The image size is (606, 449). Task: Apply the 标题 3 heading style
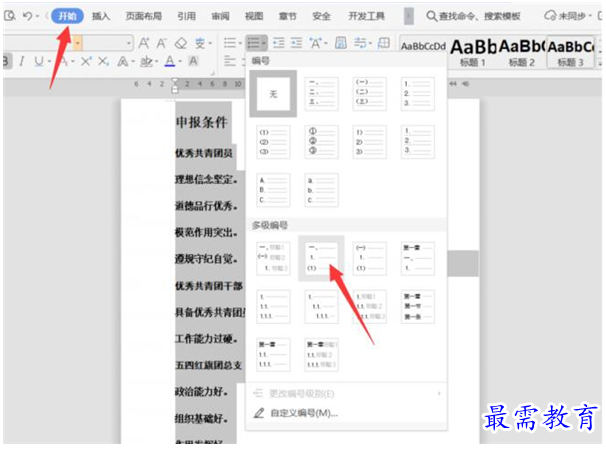570,53
